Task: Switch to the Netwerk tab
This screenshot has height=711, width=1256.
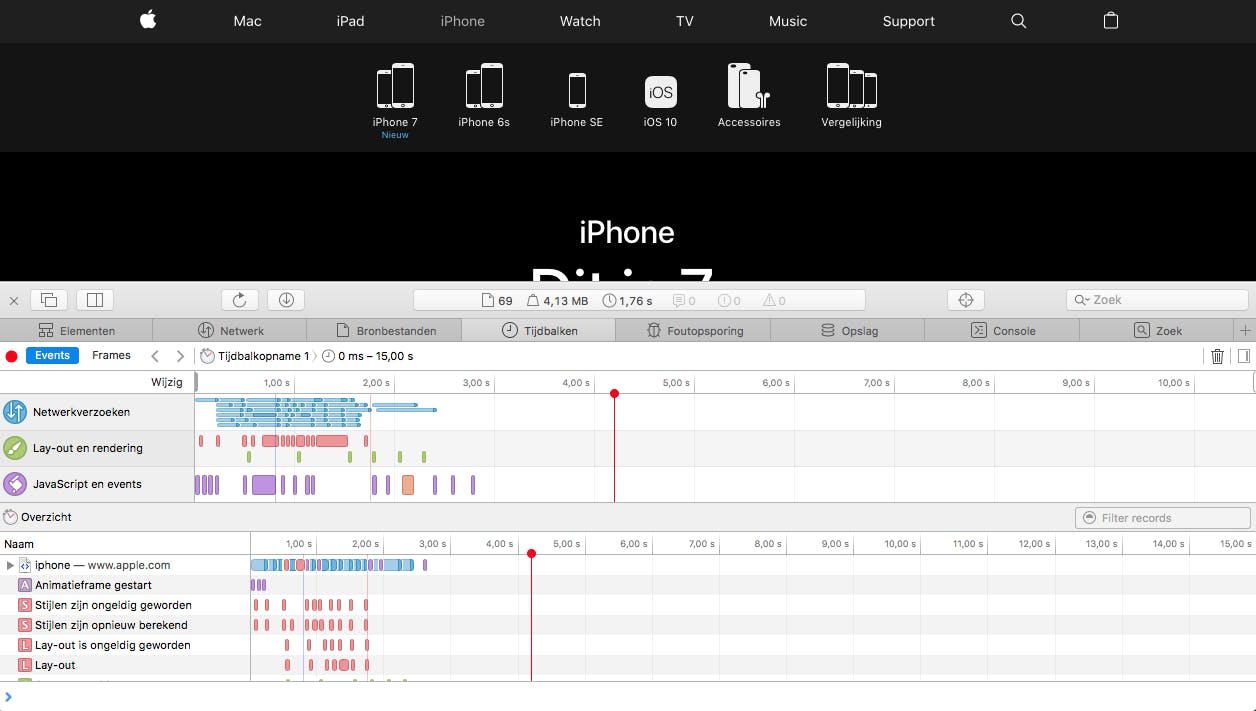Action: (x=231, y=330)
